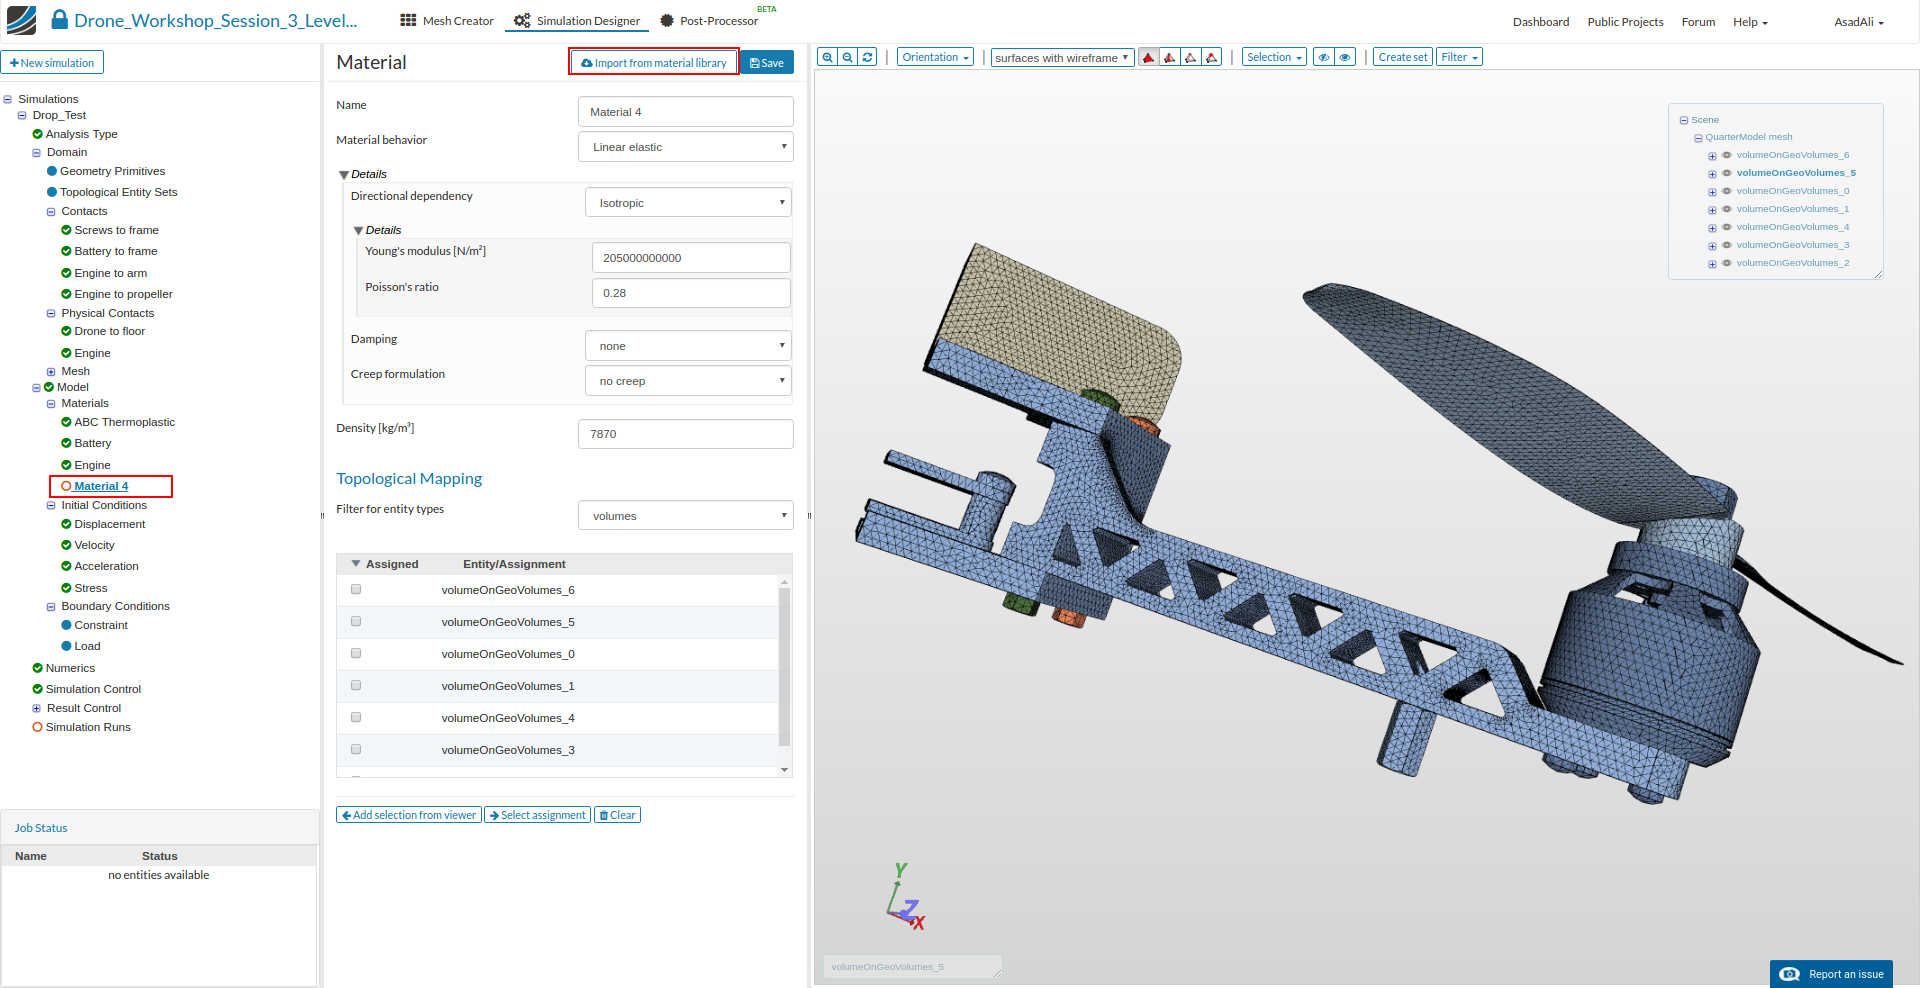Check the assignment checkbox for volumeOnGeoVolumes_0
Screen dimensions: 1920x988
[356, 653]
